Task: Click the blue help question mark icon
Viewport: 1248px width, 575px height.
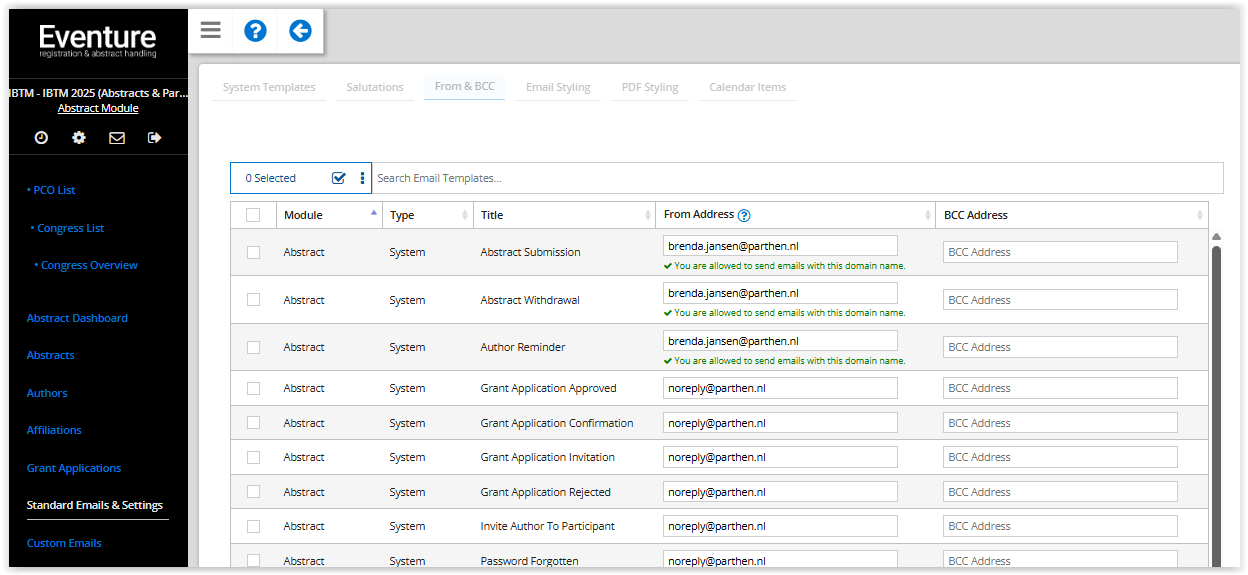Action: click(255, 31)
